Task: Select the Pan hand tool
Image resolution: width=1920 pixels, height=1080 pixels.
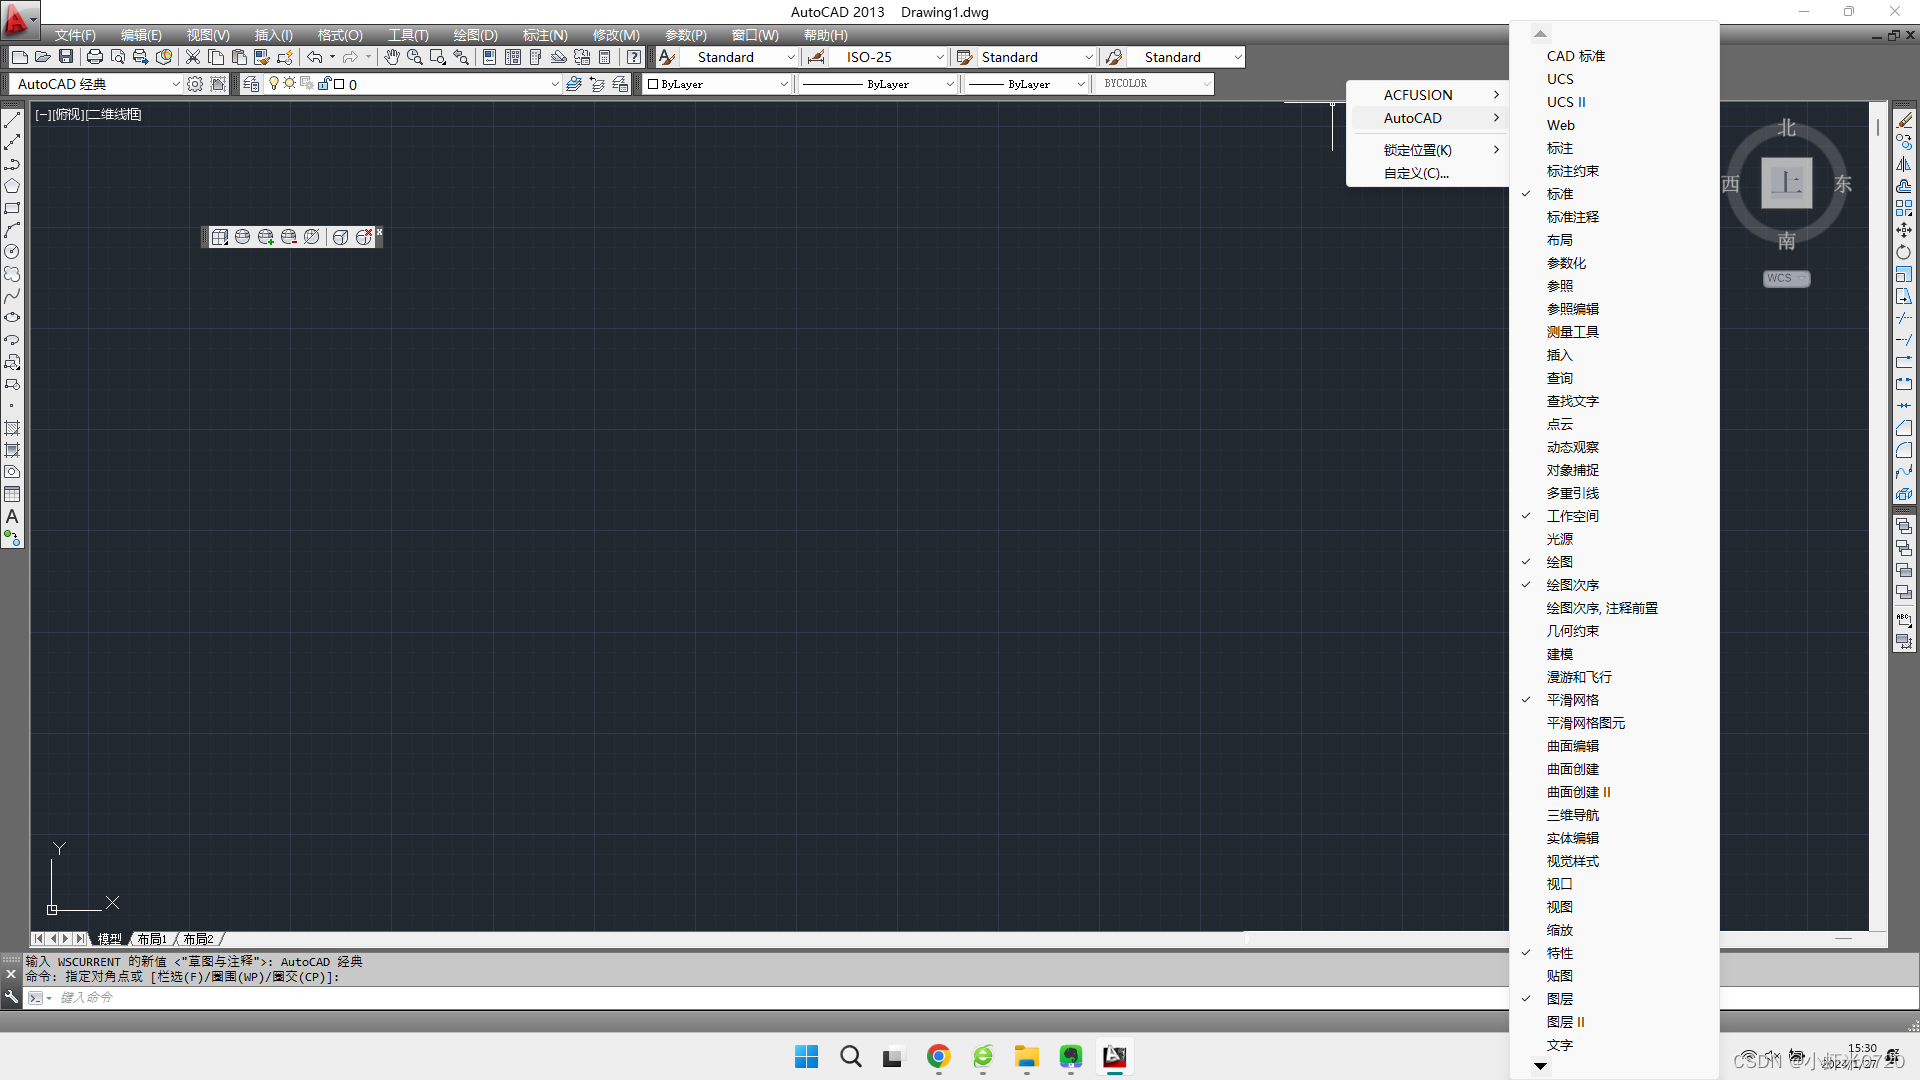Action: pyautogui.click(x=392, y=57)
